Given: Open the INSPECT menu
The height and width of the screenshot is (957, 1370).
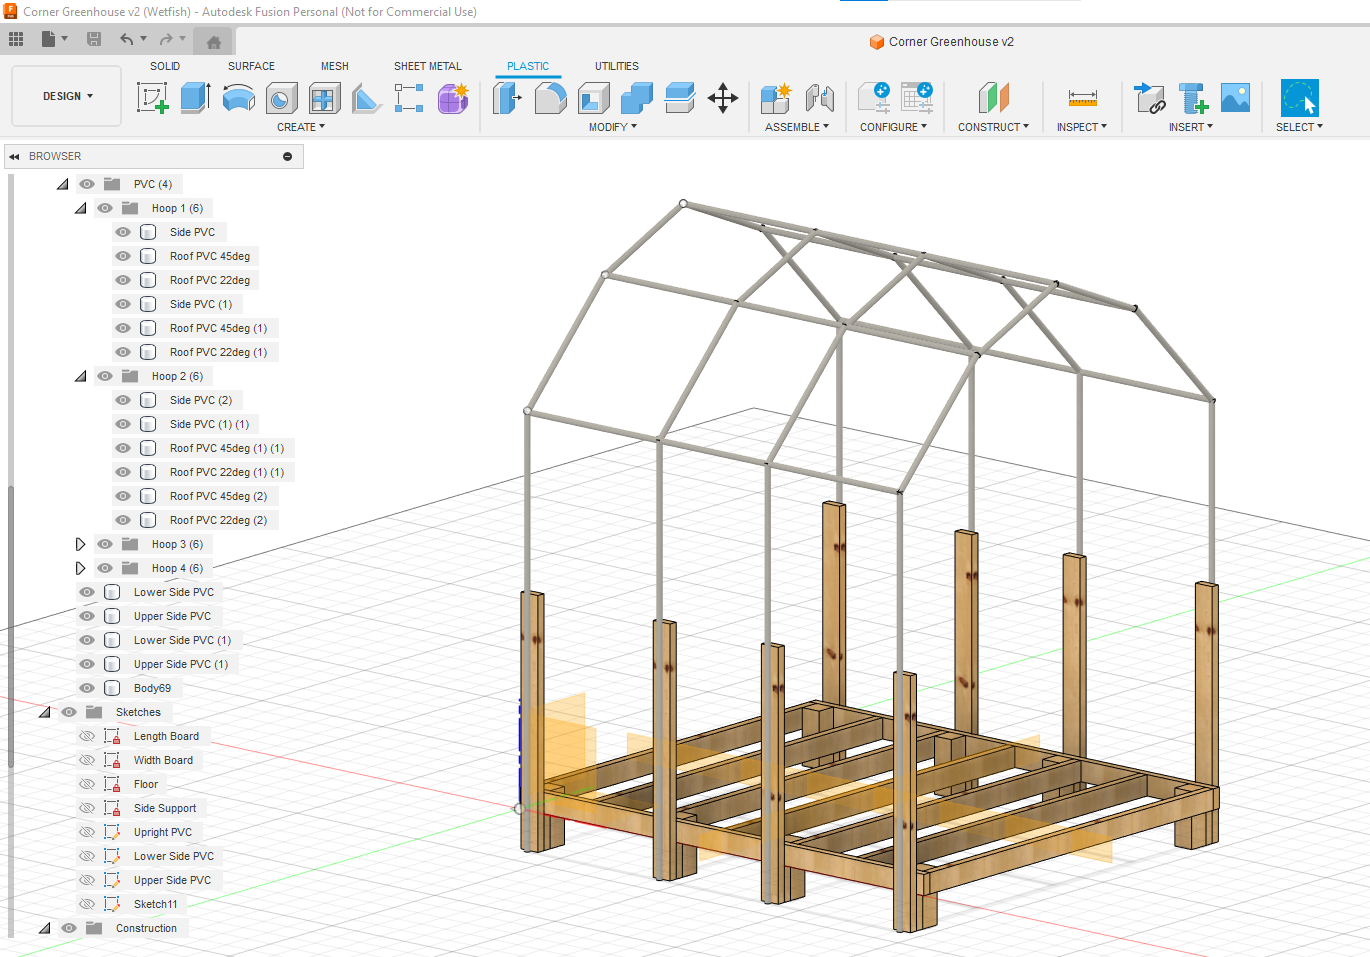Looking at the screenshot, I should tap(1082, 127).
